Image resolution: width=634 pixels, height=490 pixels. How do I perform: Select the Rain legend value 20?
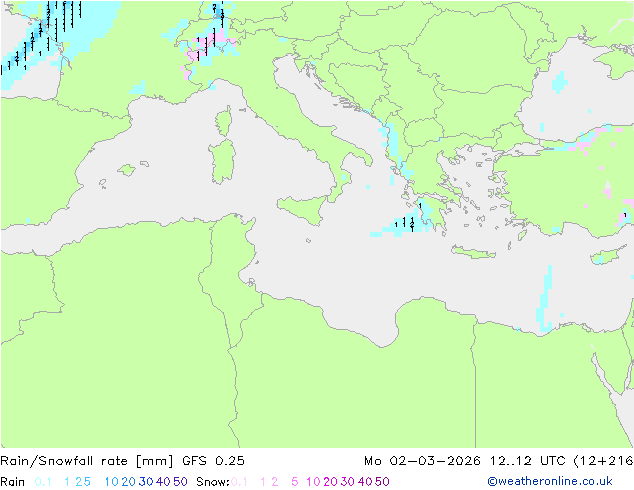[128, 482]
